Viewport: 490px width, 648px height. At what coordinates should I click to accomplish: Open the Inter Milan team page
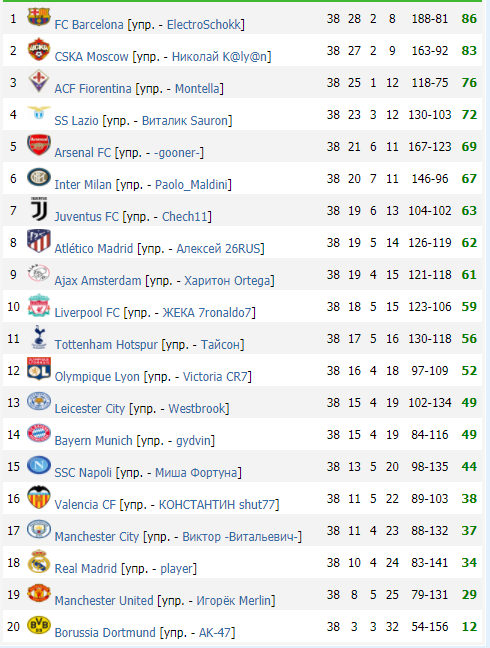point(83,184)
